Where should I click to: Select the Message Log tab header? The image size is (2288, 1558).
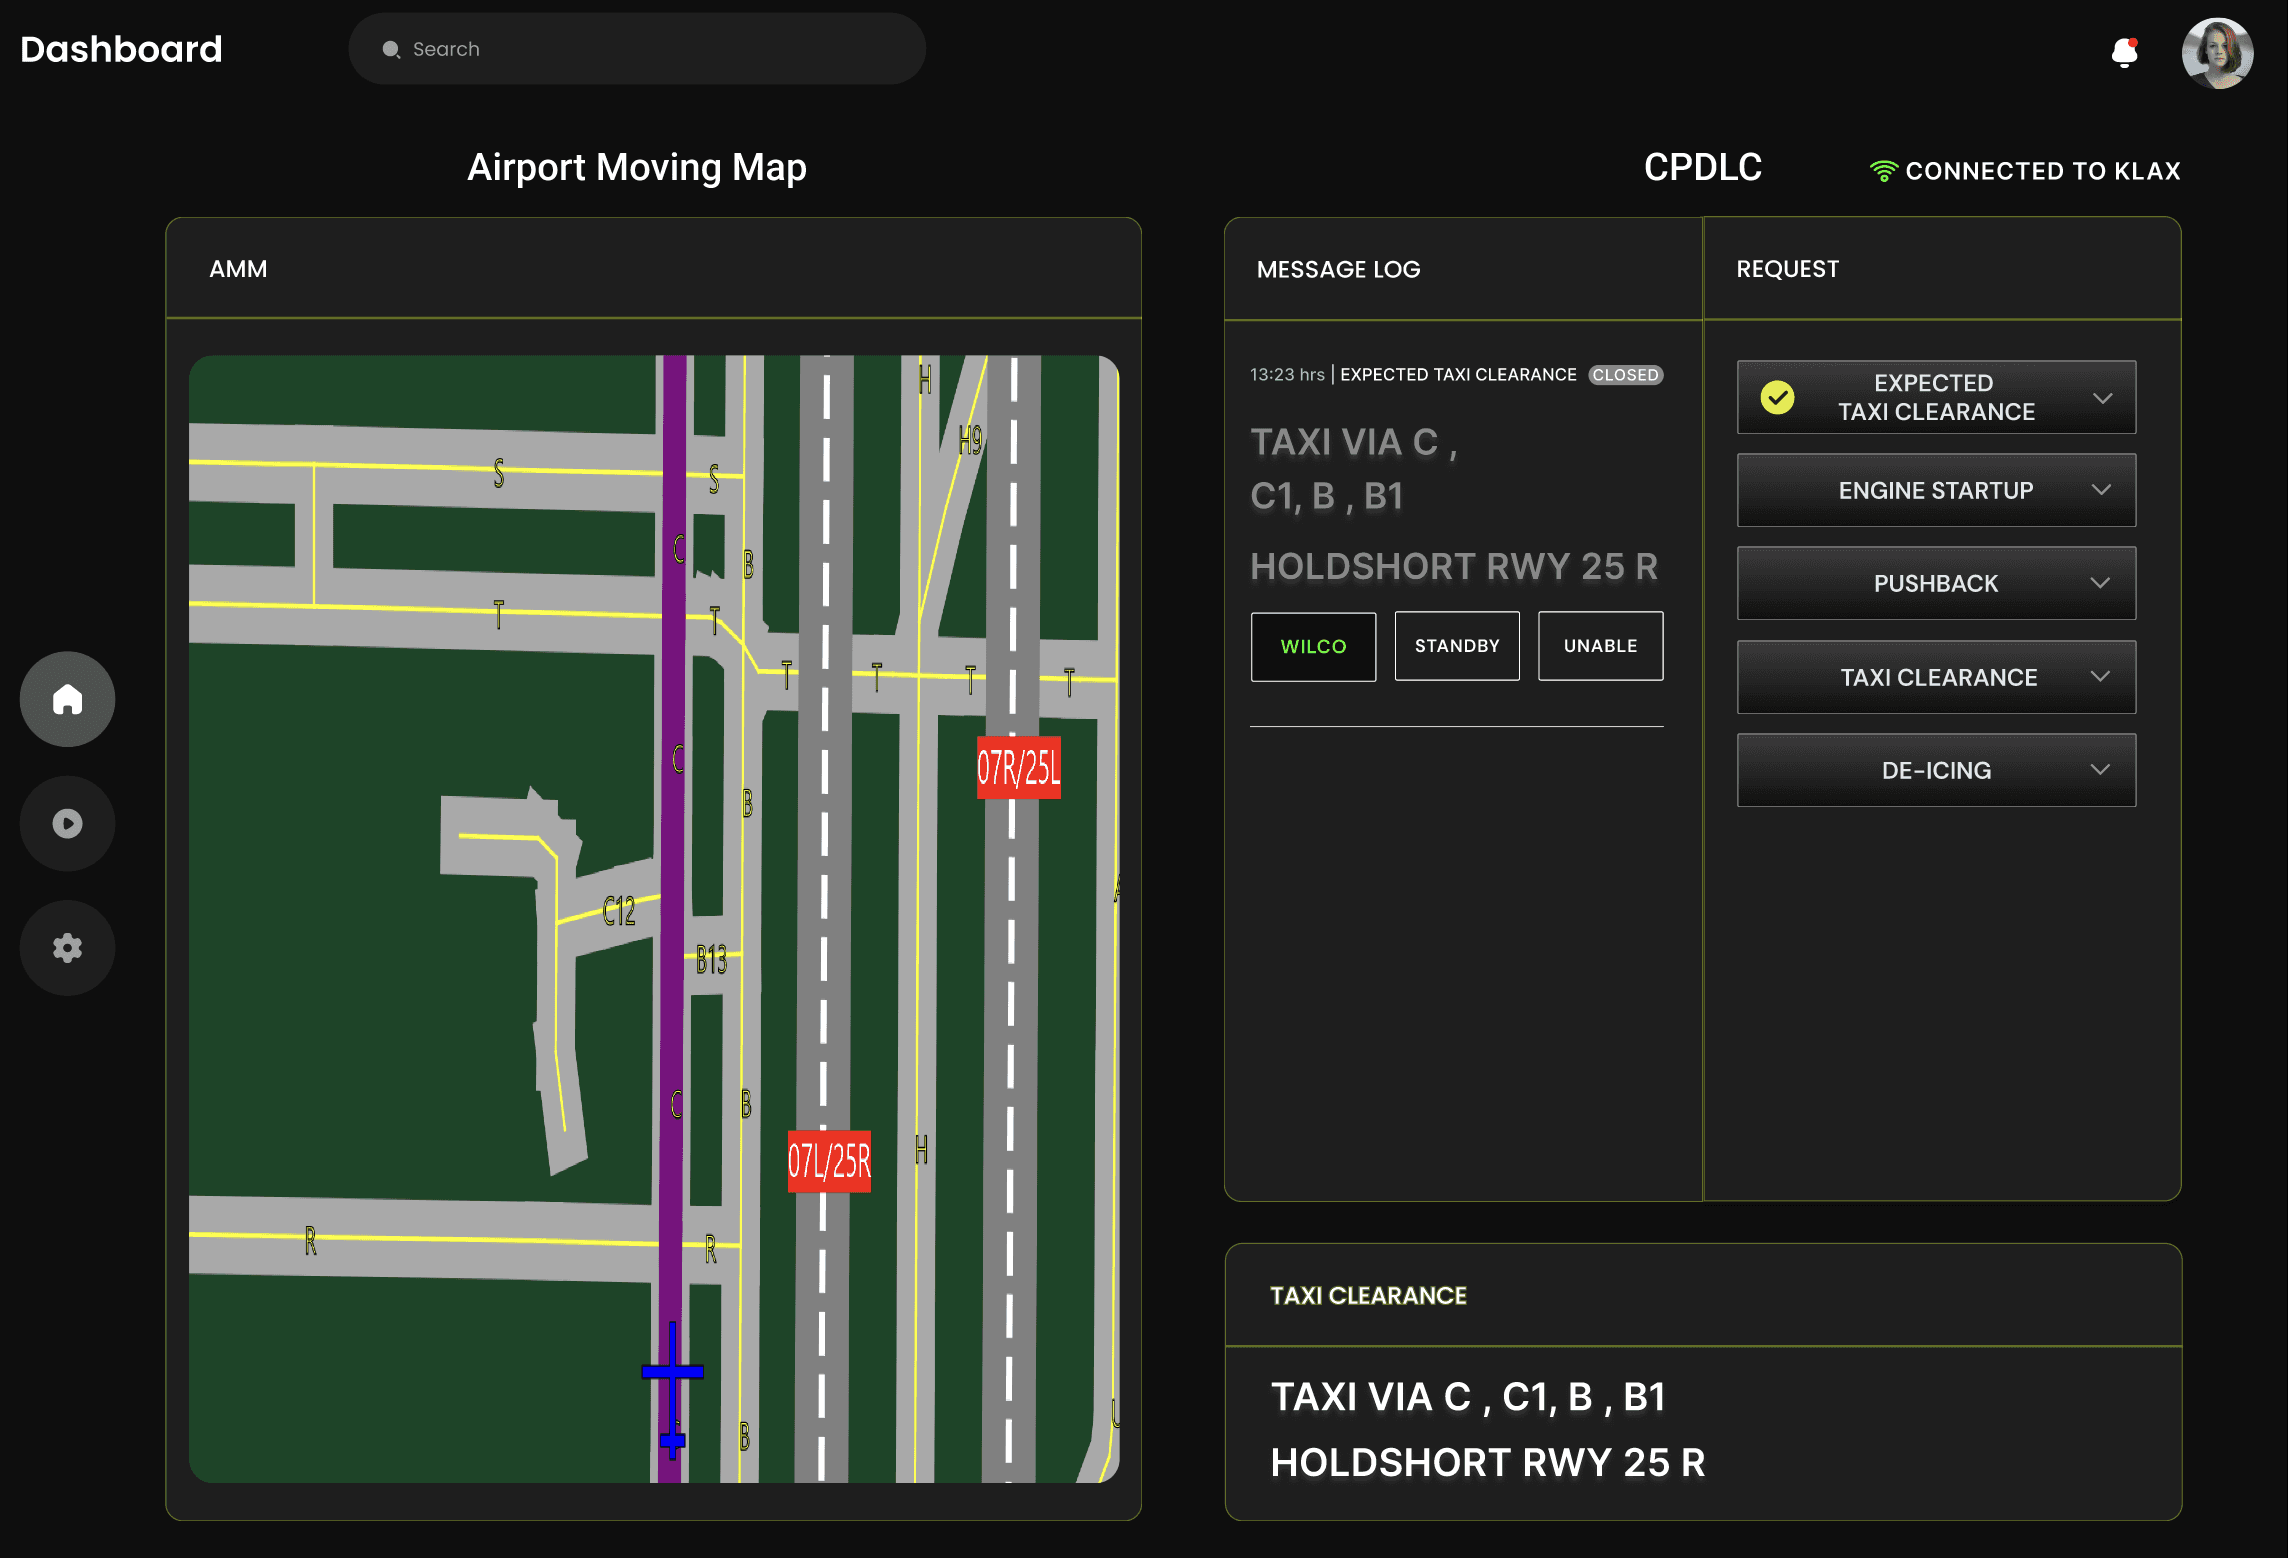(x=1338, y=269)
